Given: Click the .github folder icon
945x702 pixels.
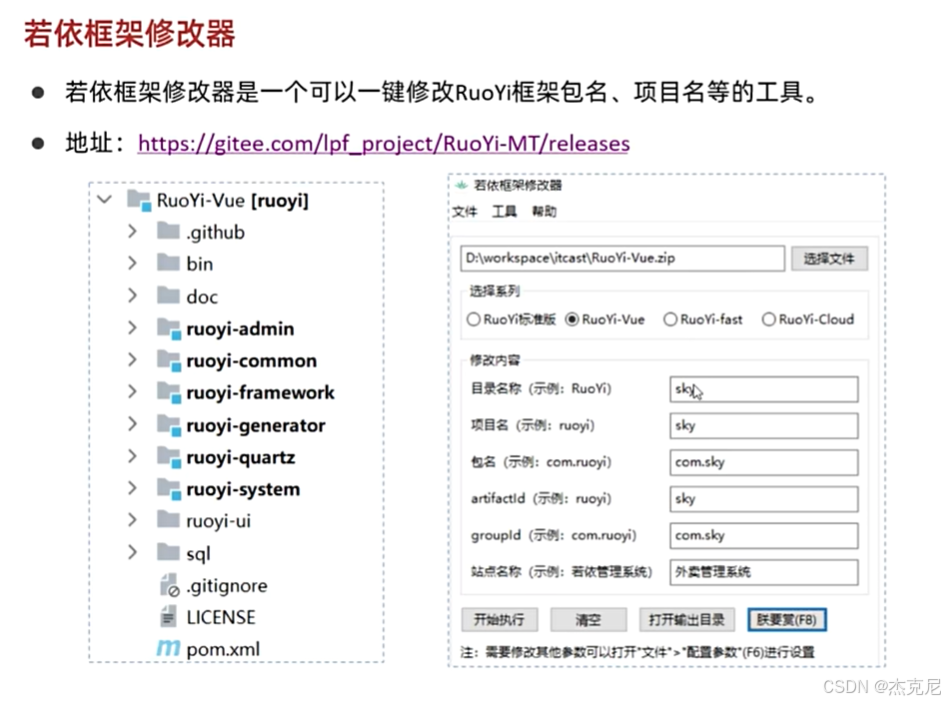Looking at the screenshot, I should click(168, 231).
